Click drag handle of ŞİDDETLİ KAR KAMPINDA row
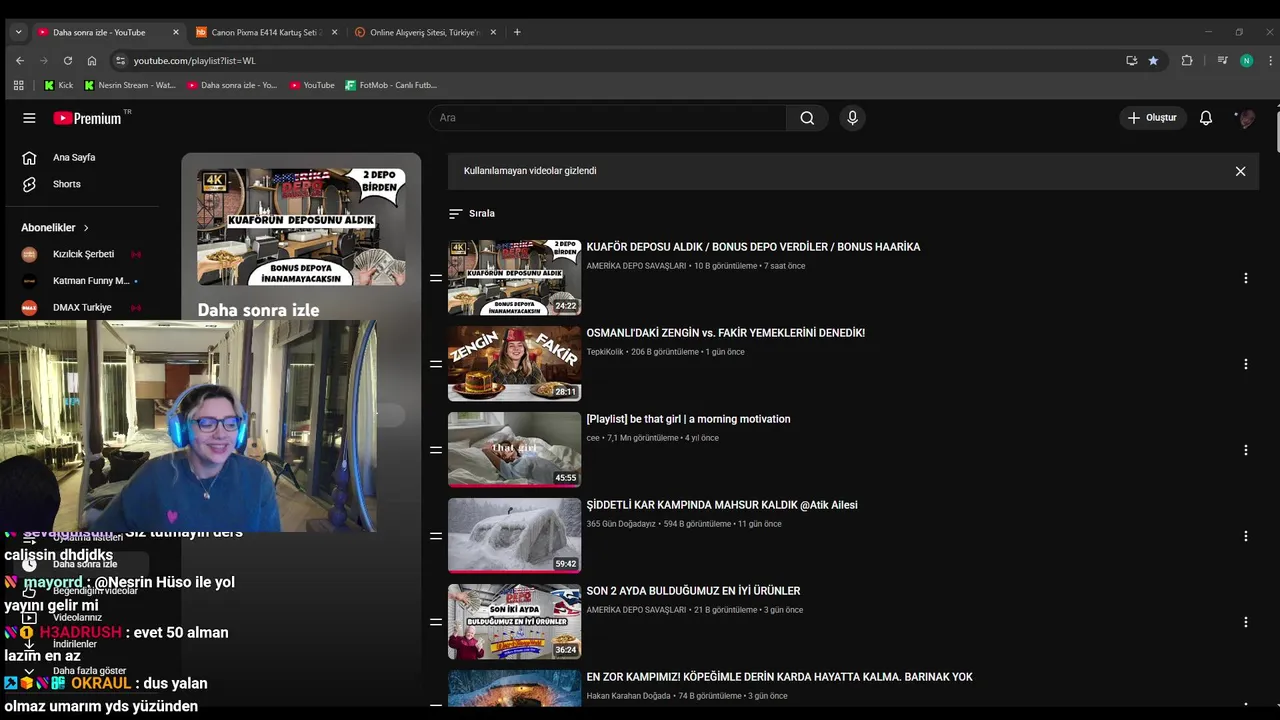This screenshot has height=720, width=1280. pyautogui.click(x=436, y=536)
